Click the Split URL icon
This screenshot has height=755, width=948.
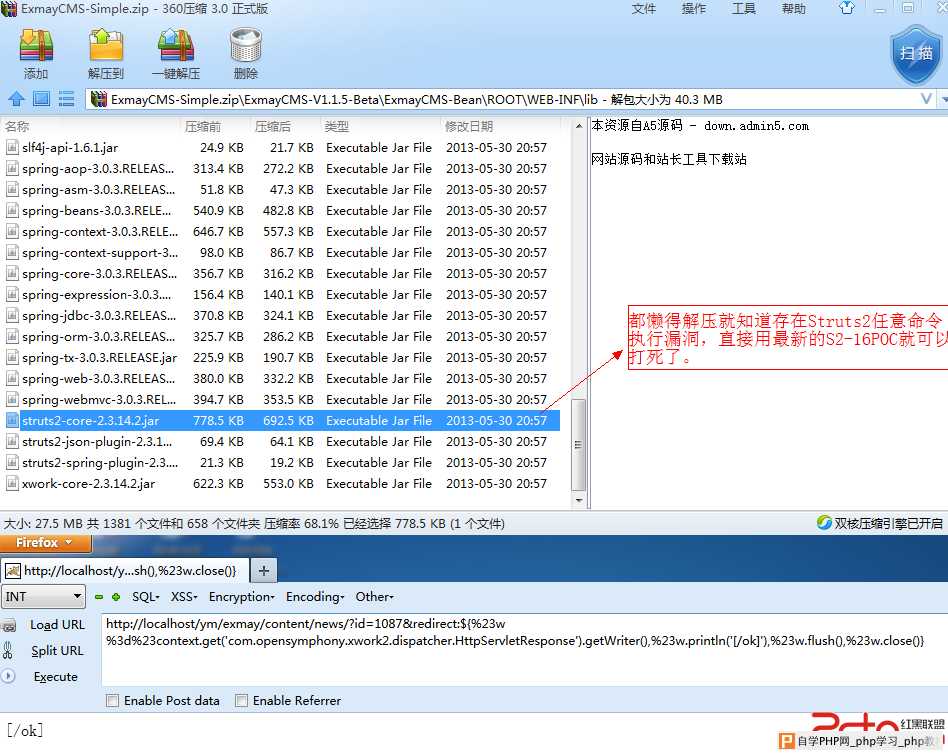[8, 651]
